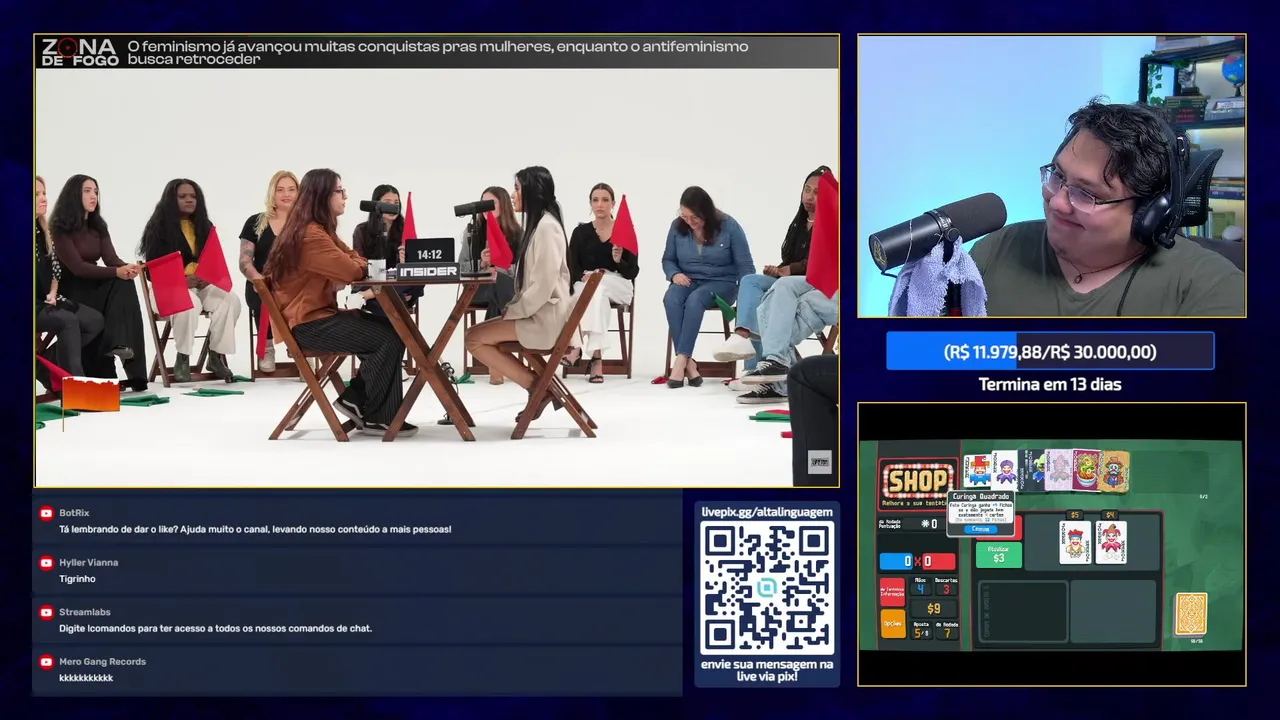The height and width of the screenshot is (720, 1280).
Task: Click the R$ 11.979,88 donation progress bar
Action: (x=1050, y=352)
